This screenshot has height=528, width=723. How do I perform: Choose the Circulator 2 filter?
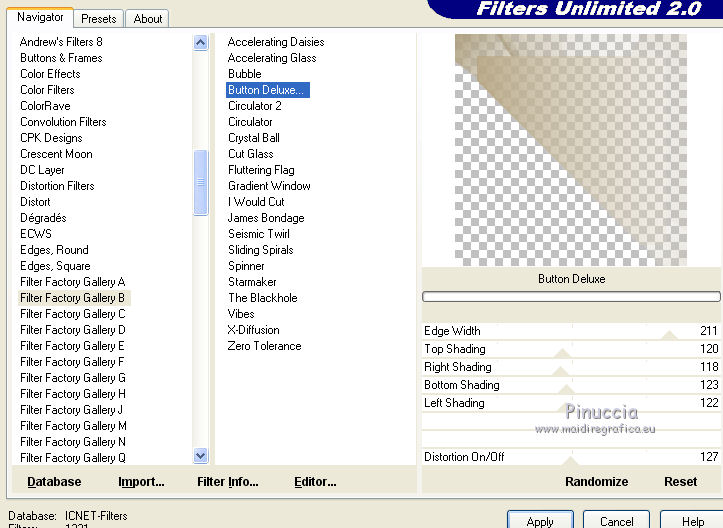[255, 106]
